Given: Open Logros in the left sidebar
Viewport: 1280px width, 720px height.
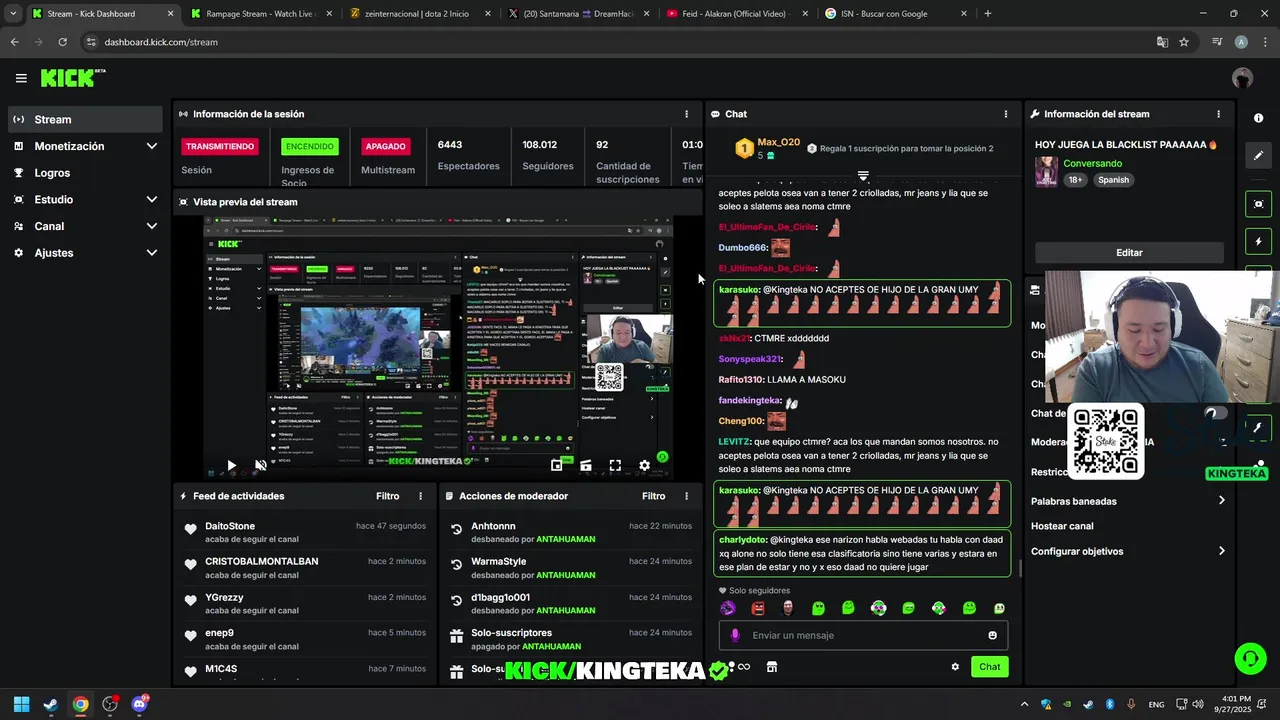Looking at the screenshot, I should [x=85, y=173].
